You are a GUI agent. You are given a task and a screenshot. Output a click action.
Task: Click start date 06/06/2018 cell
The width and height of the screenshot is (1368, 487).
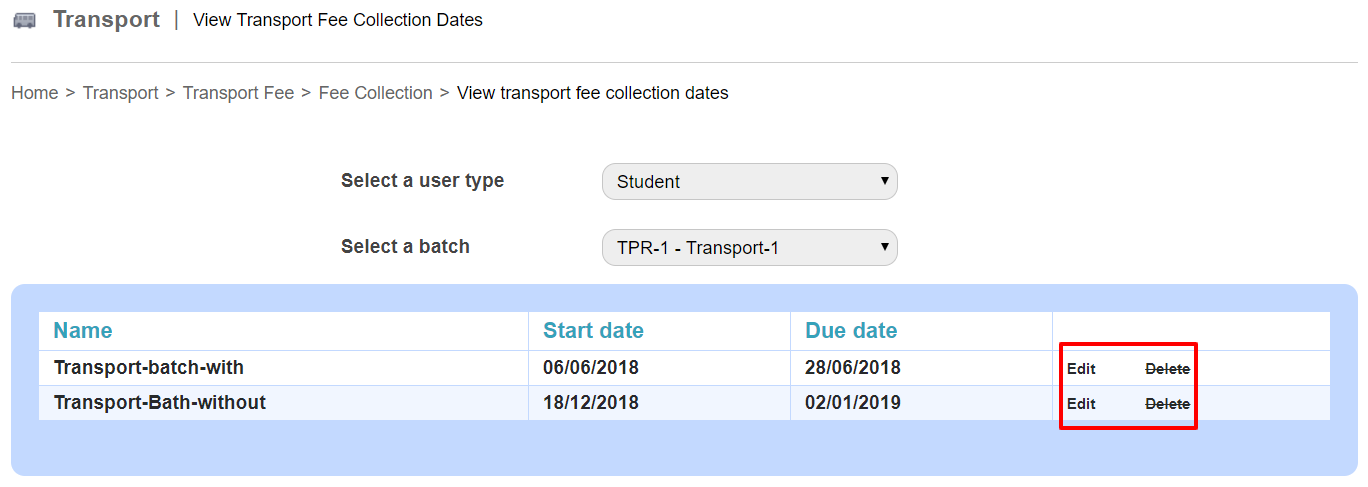tap(591, 368)
